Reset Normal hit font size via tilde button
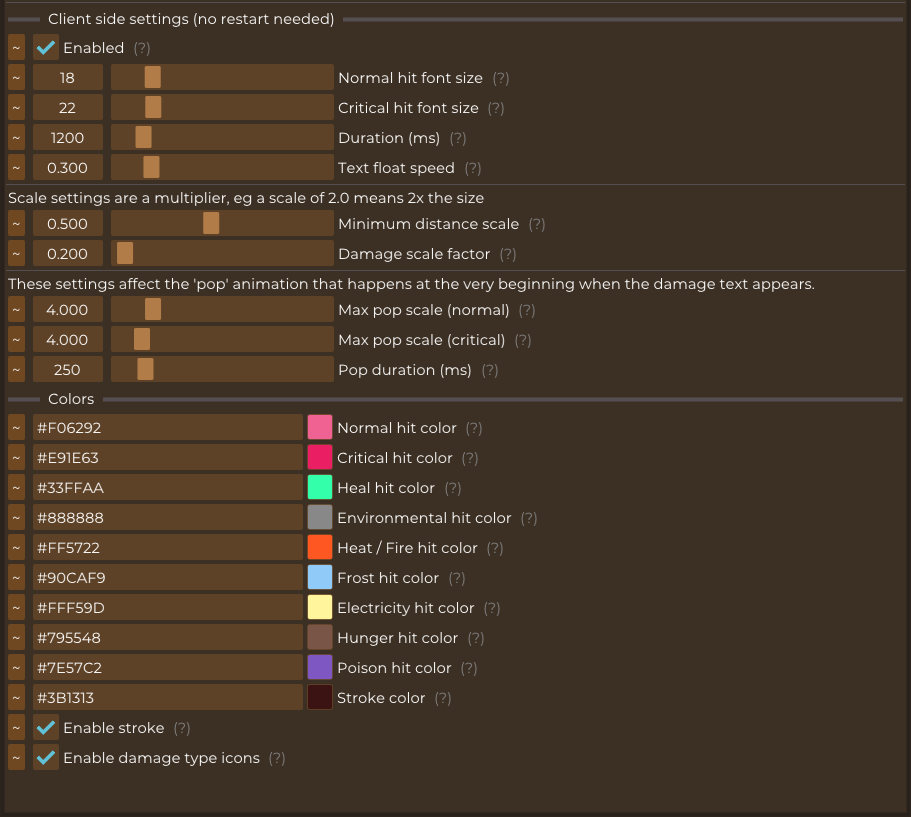The width and height of the screenshot is (911, 817). [x=16, y=78]
